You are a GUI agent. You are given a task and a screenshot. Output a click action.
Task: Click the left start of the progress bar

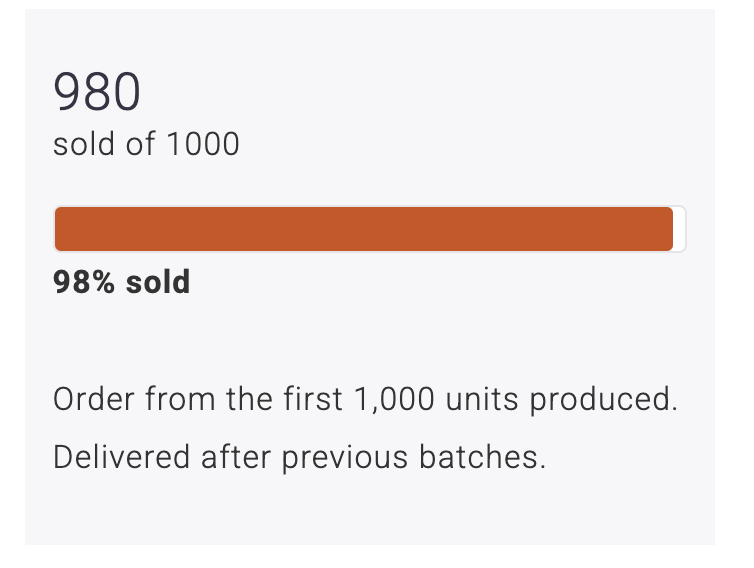(x=62, y=229)
